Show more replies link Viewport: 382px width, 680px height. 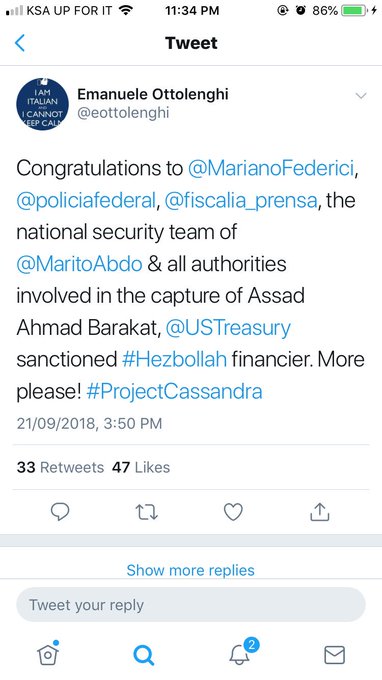(x=190, y=570)
